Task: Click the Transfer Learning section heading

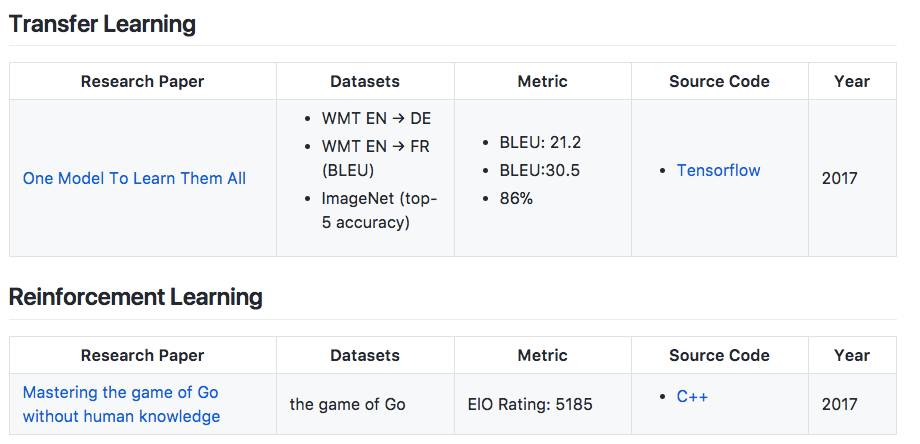Action: pos(102,24)
